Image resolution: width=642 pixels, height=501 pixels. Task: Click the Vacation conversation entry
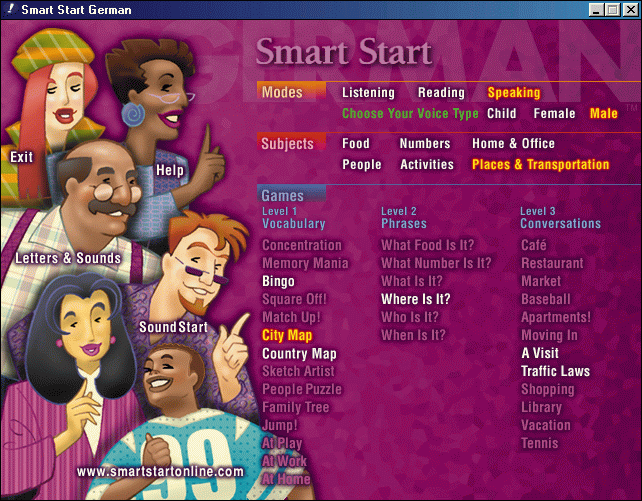(x=545, y=425)
